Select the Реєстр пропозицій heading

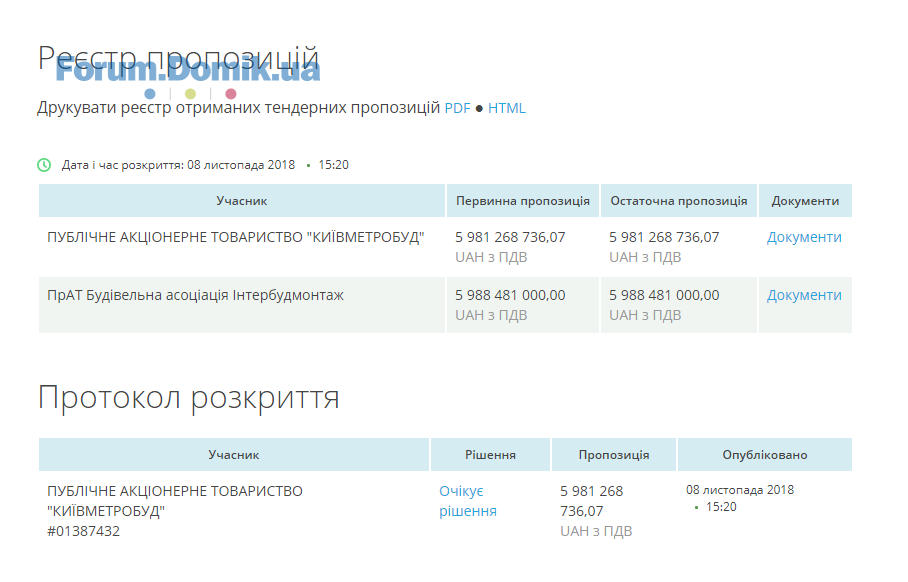click(x=178, y=58)
